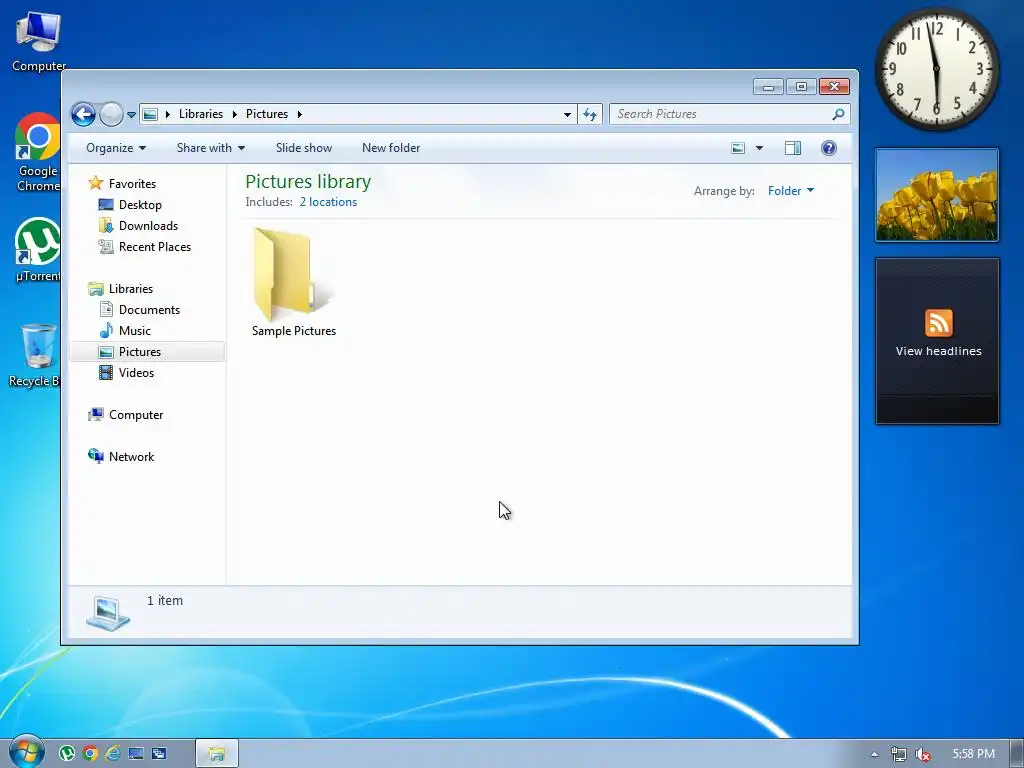
Task: Open the recent pages dropdown arrow
Action: (131, 115)
